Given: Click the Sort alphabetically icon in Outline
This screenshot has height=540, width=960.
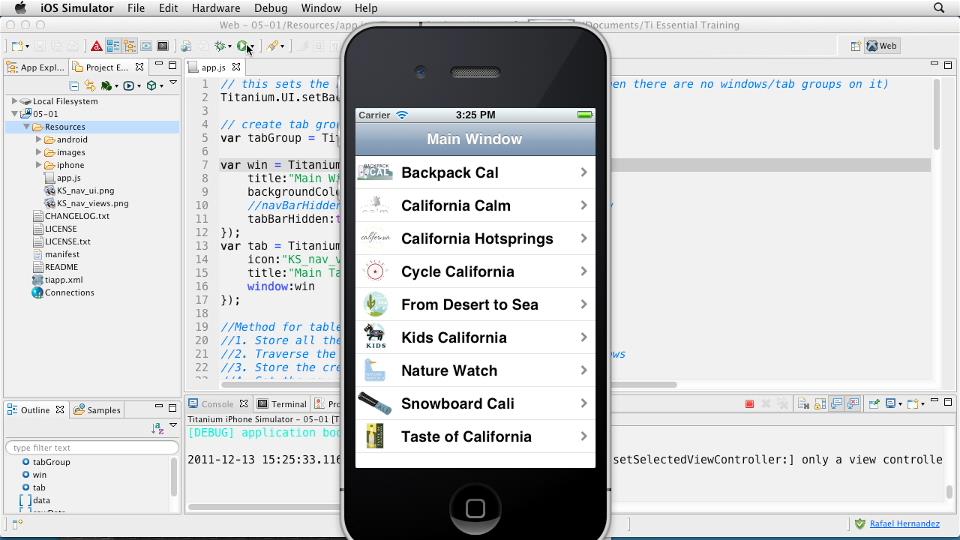Looking at the screenshot, I should tap(157, 429).
